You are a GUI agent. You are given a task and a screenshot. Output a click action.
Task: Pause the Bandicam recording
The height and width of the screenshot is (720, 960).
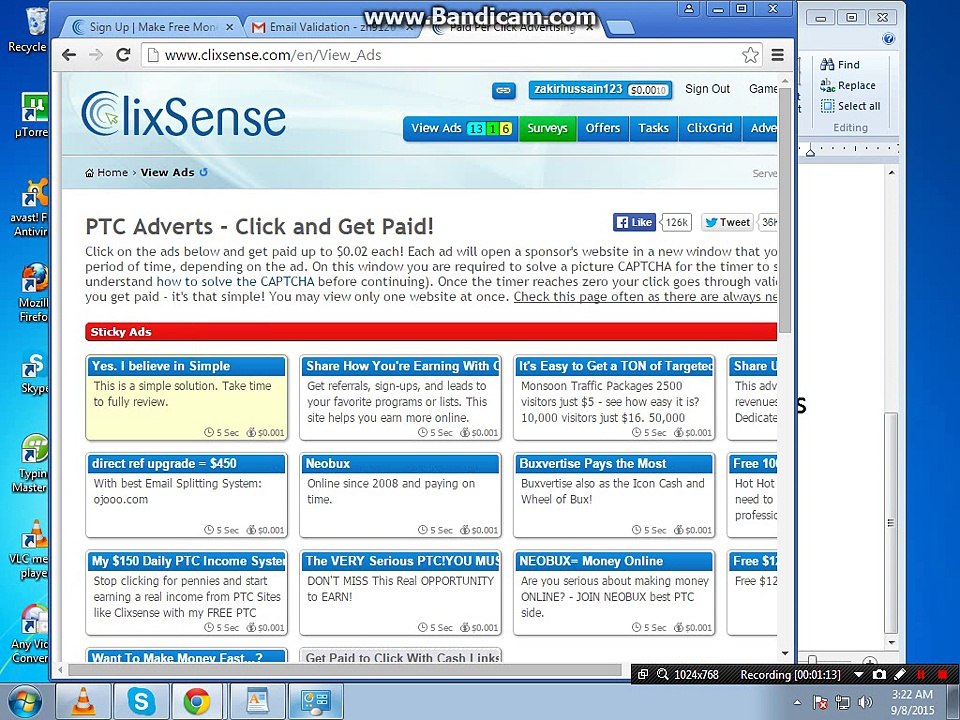[921, 675]
